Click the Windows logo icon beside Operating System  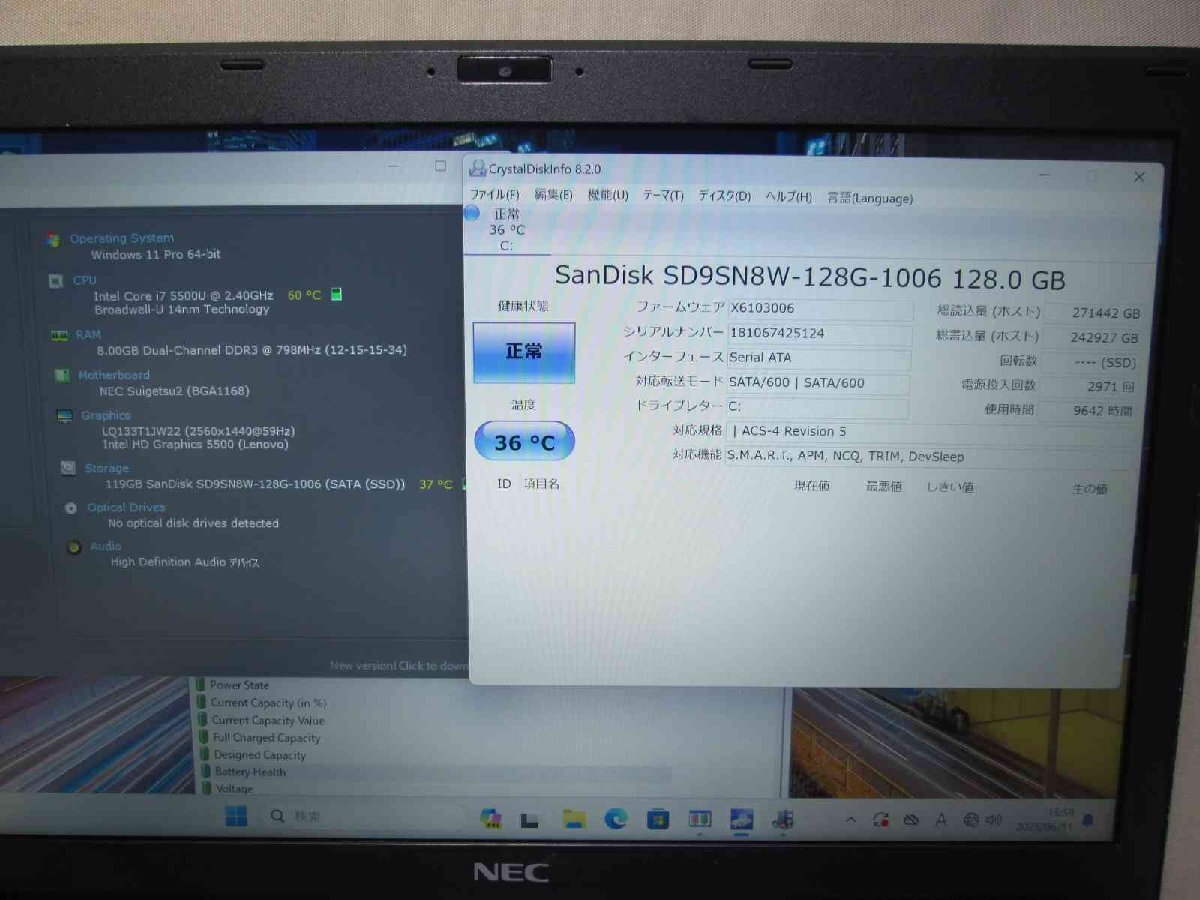pyautogui.click(x=52, y=239)
